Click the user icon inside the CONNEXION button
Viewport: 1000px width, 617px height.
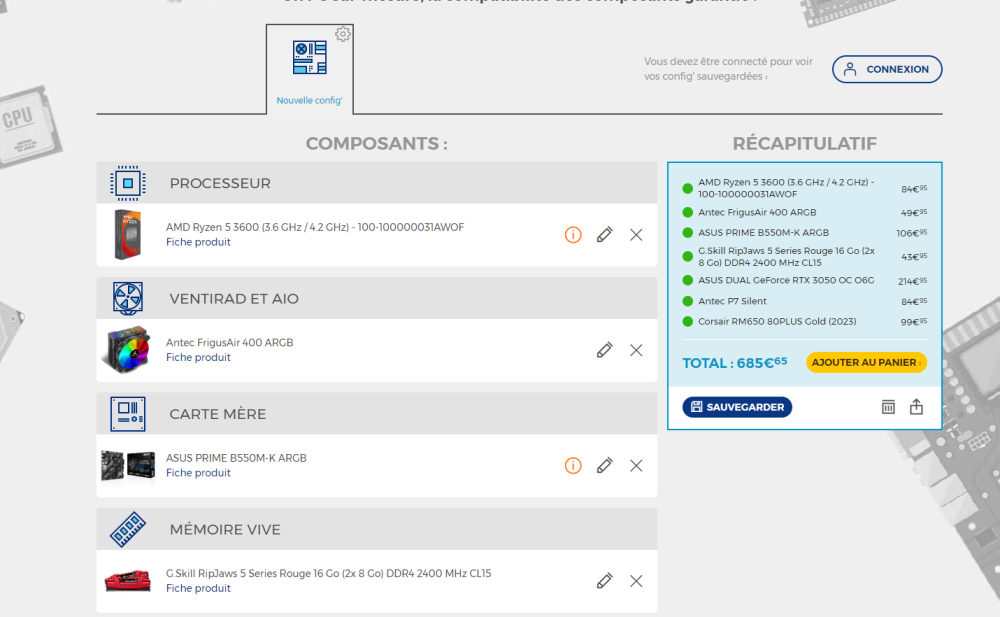pos(850,69)
